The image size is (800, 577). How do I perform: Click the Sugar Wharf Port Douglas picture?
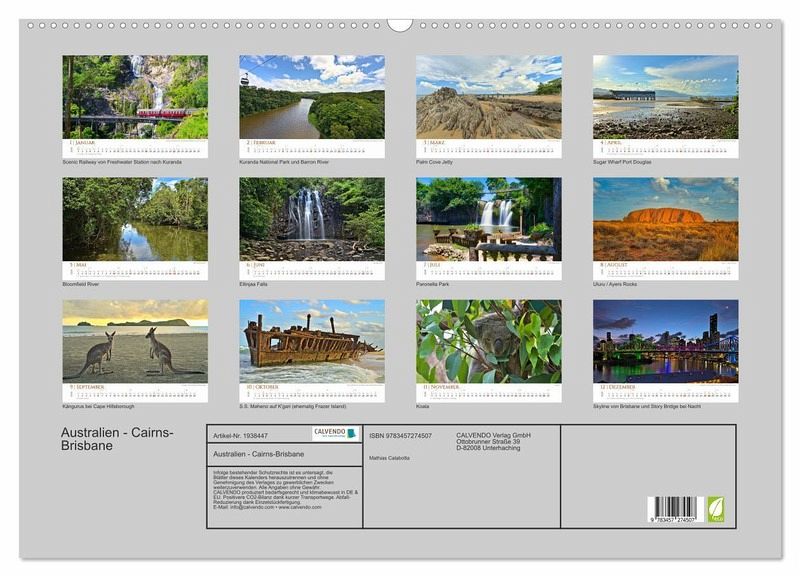pyautogui.click(x=665, y=97)
